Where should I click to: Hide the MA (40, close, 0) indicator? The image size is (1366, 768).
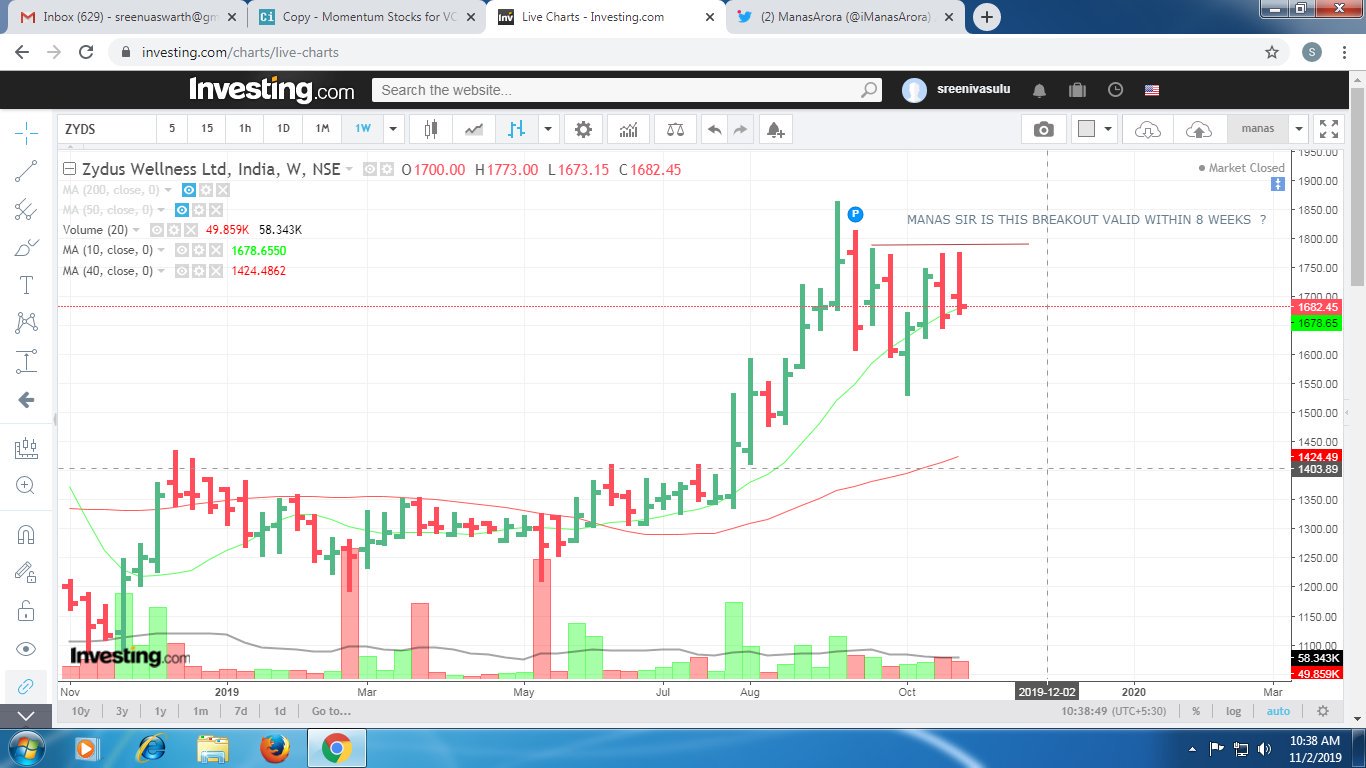click(182, 270)
